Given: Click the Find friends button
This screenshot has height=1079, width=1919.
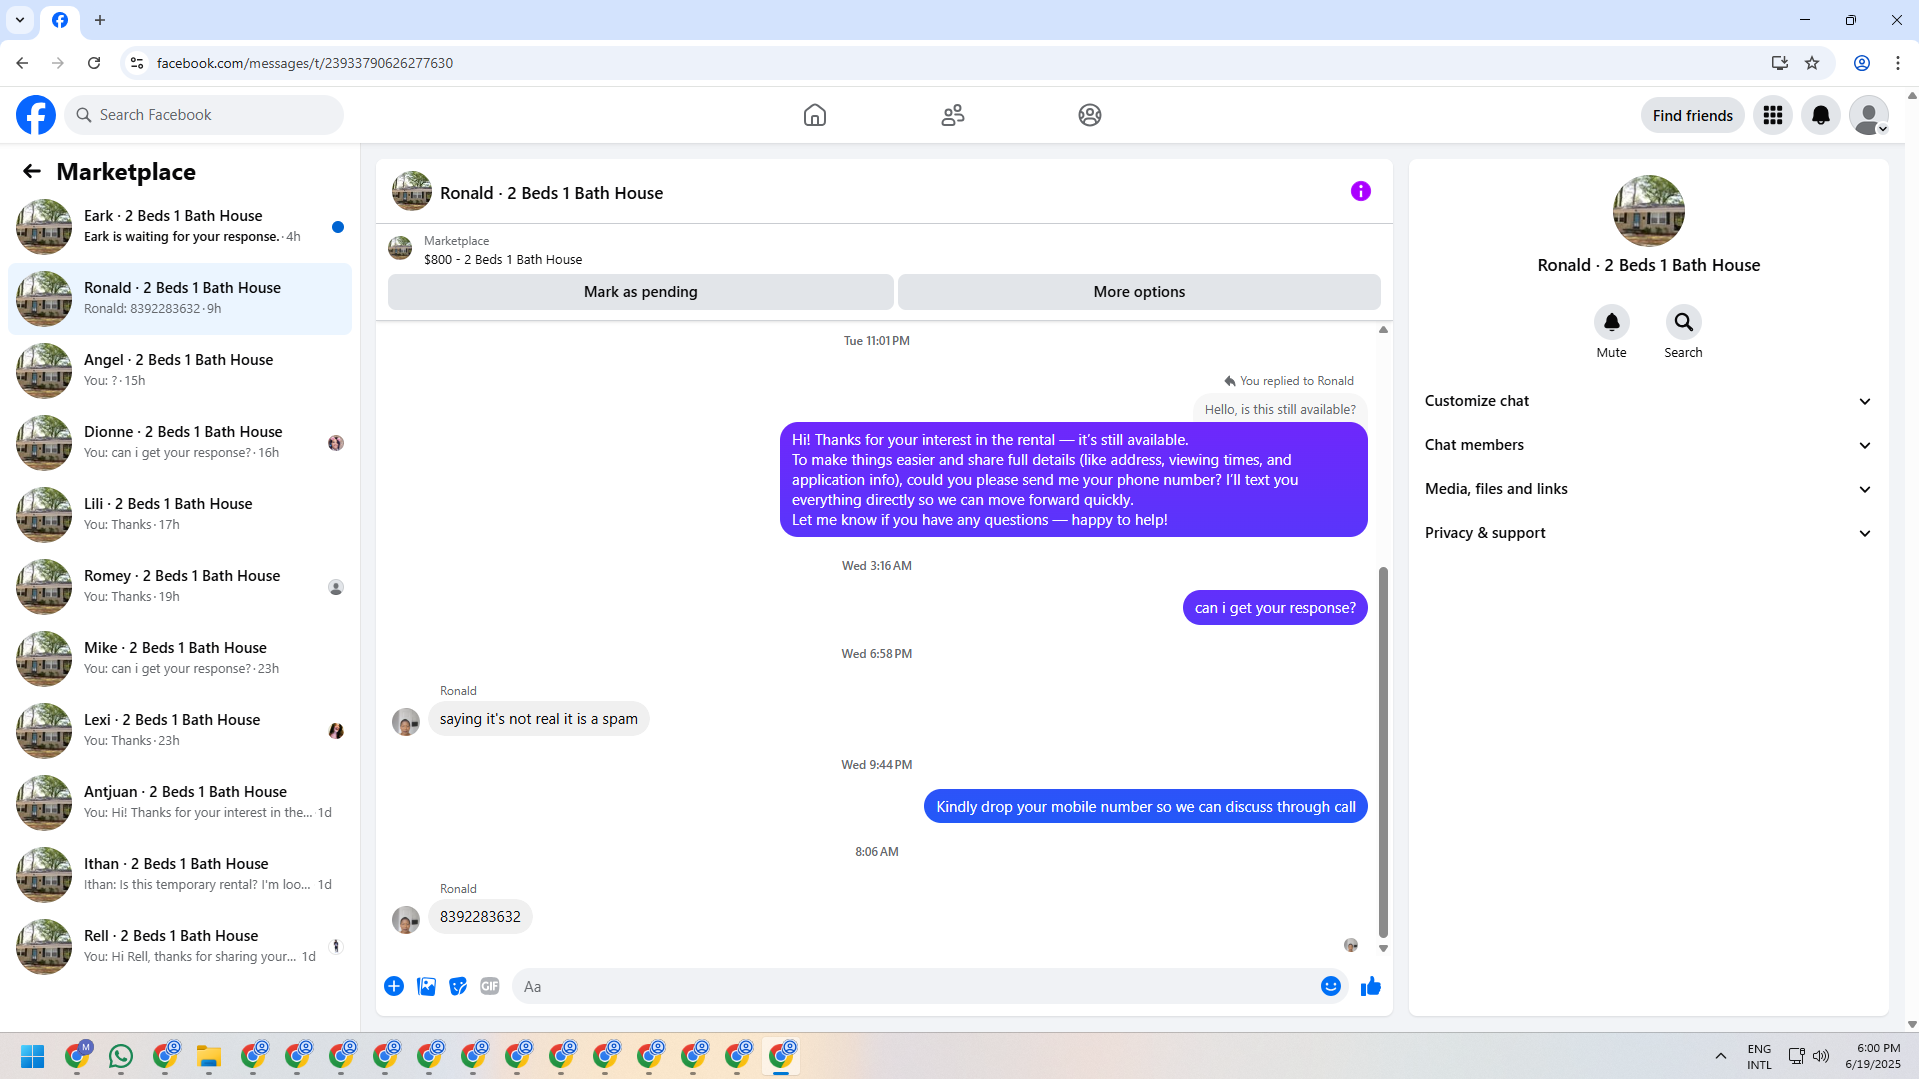Looking at the screenshot, I should click(x=1693, y=115).
